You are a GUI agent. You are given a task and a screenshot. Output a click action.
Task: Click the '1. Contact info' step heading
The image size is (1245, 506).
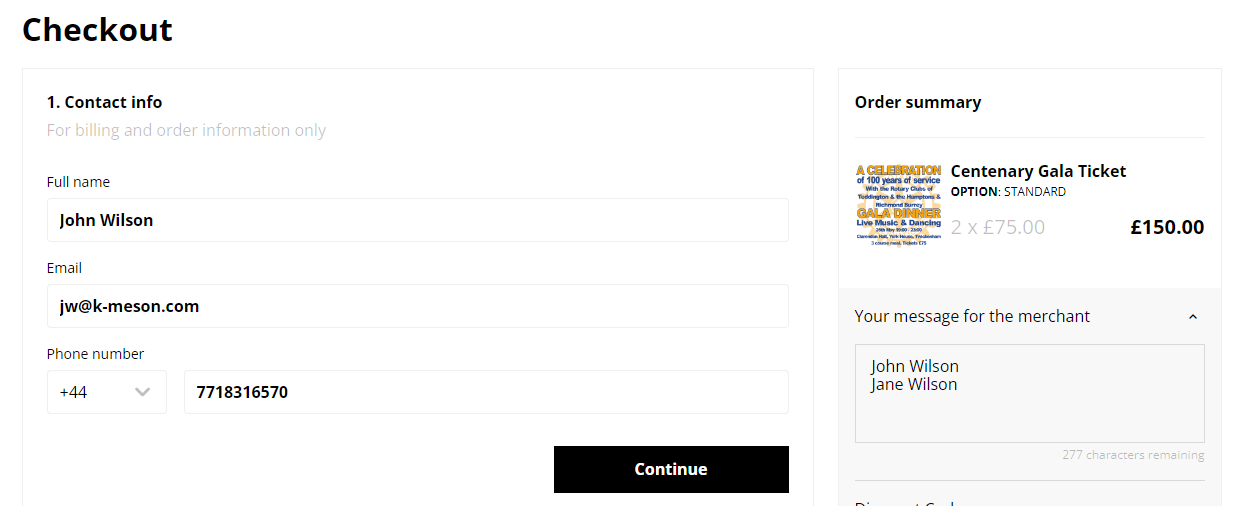(104, 102)
